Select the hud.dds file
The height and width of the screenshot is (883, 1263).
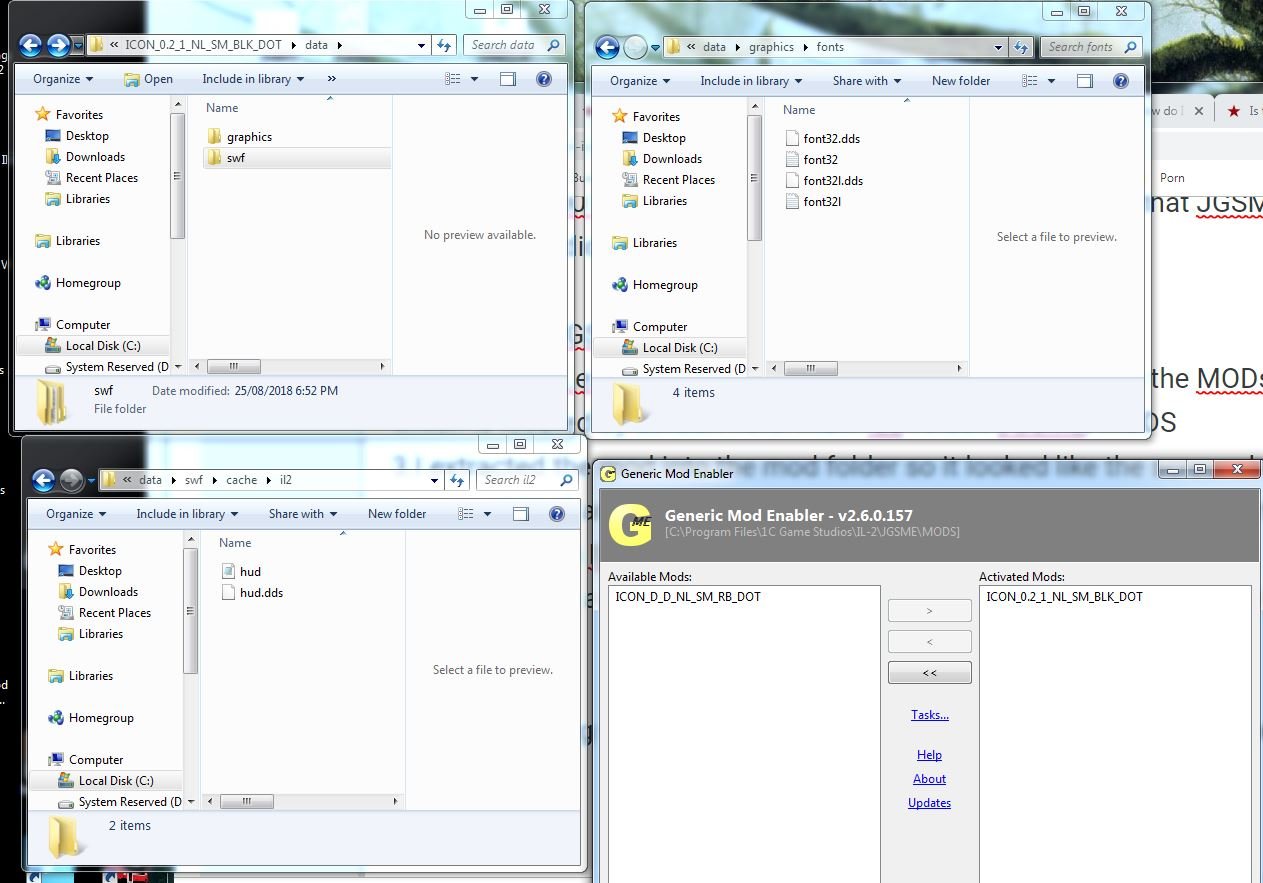pyautogui.click(x=261, y=593)
